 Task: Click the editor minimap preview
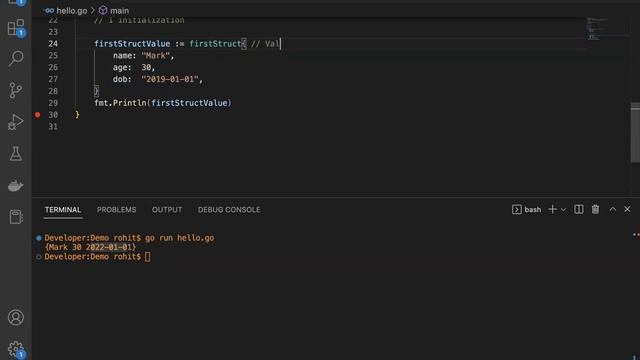(597, 29)
